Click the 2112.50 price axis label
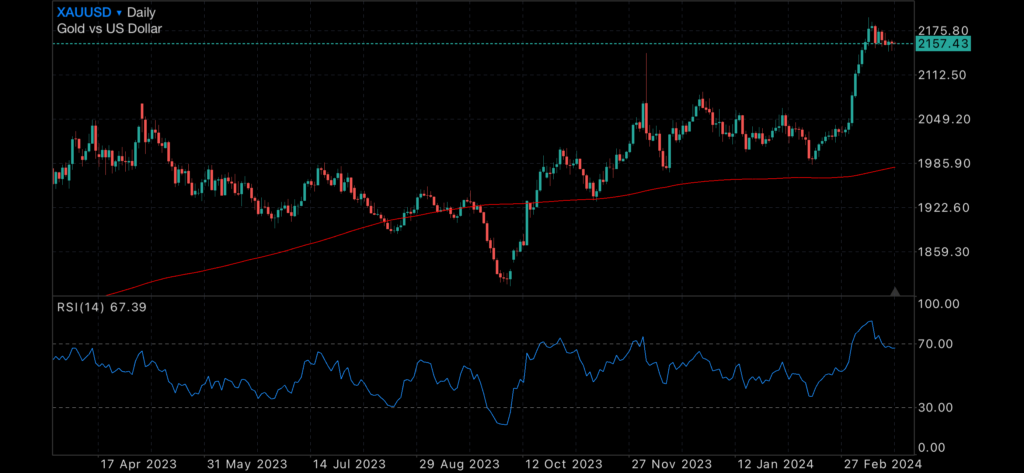The image size is (1024, 473). click(942, 75)
